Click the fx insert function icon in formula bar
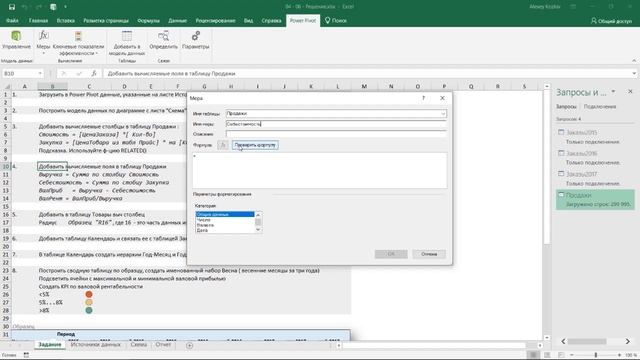Viewport: 640px width, 360px height. point(94,73)
